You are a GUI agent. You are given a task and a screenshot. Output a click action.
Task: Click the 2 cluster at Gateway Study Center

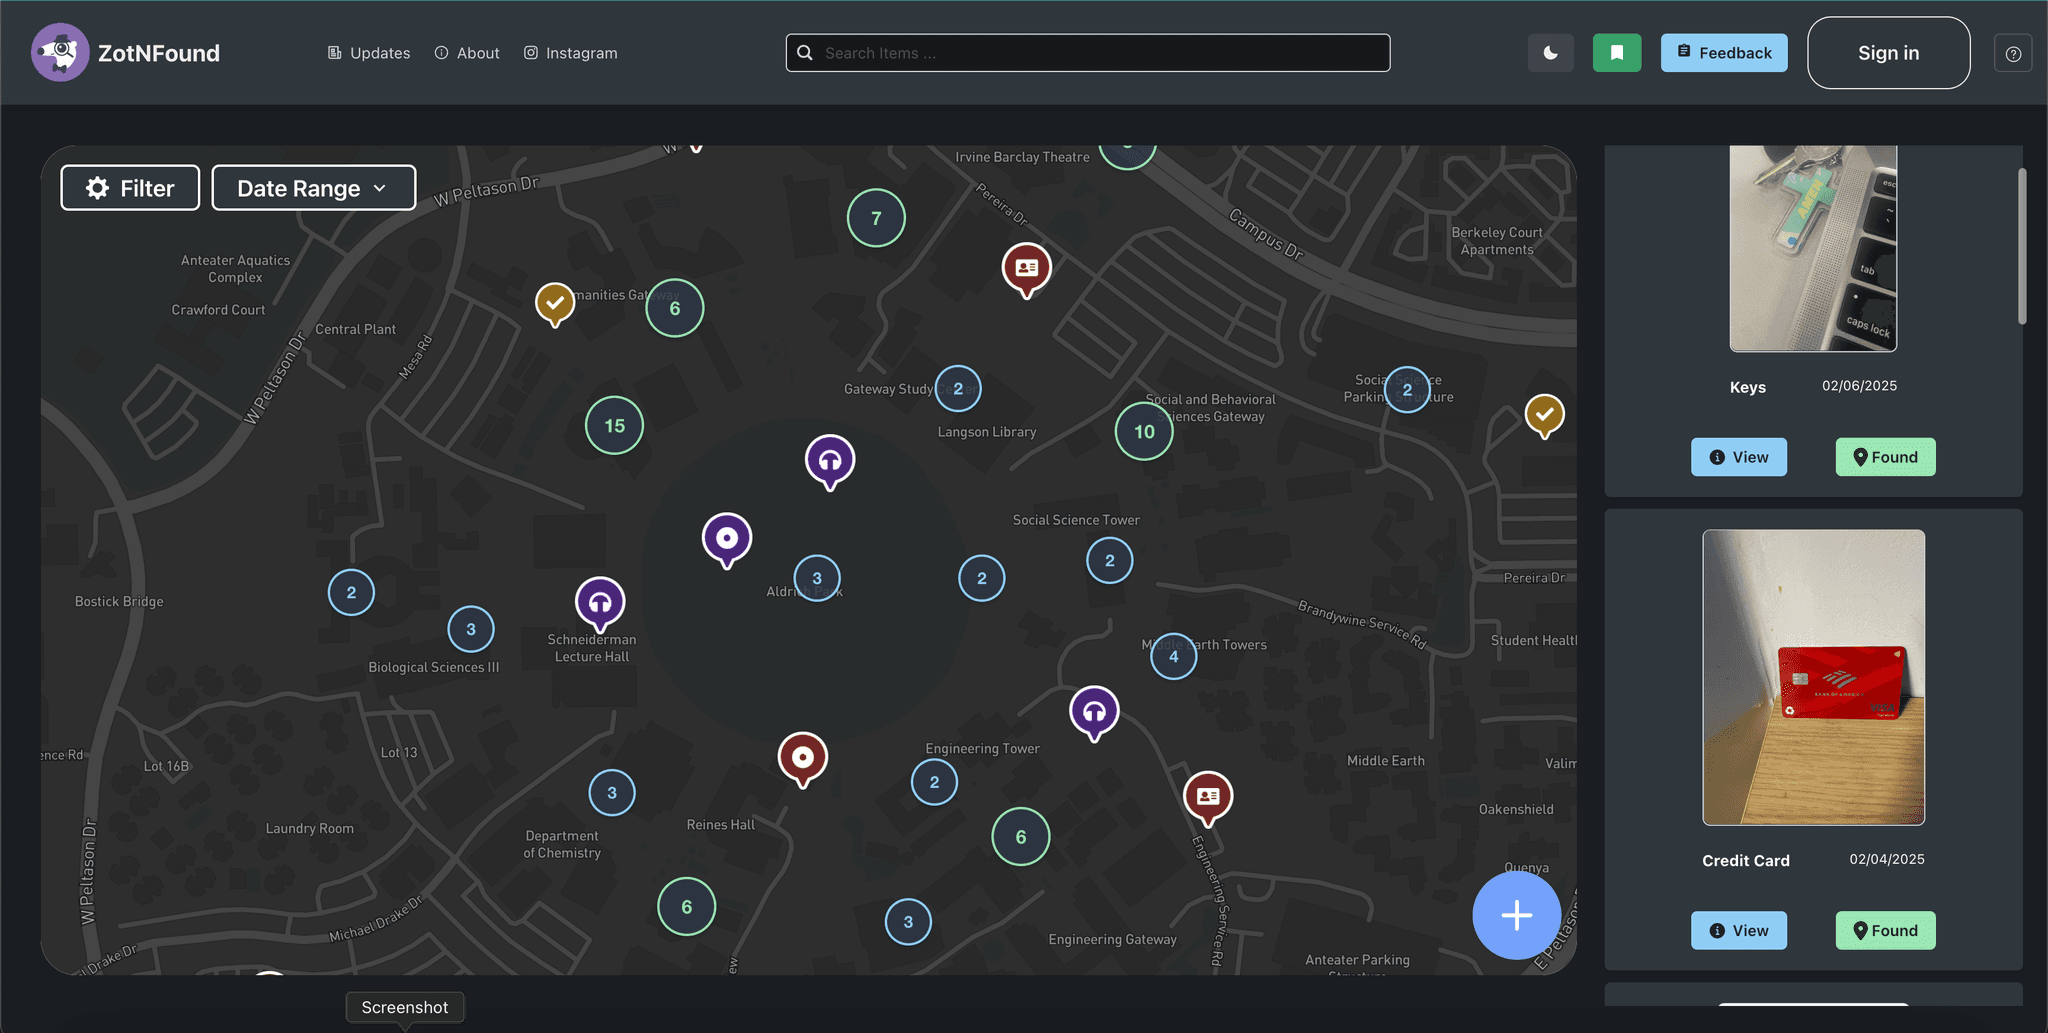(958, 389)
